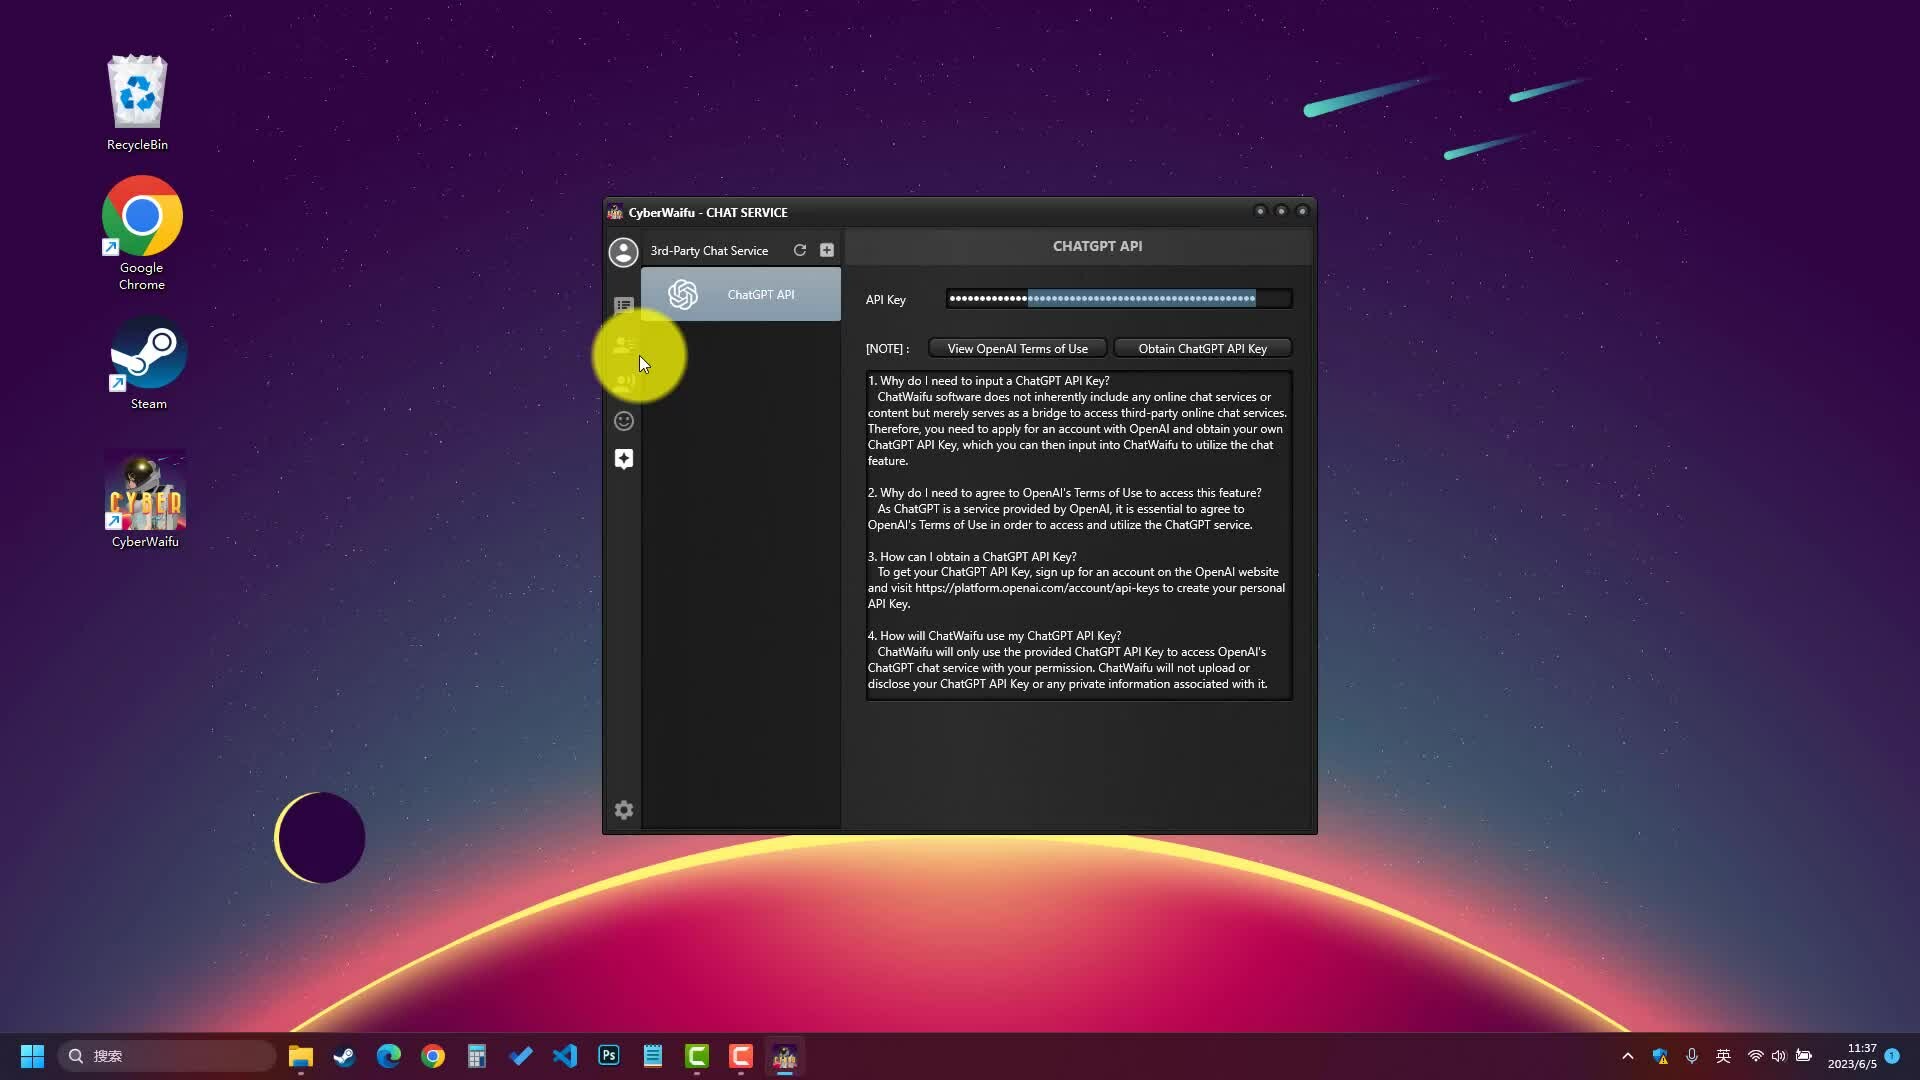The width and height of the screenshot is (1920, 1080).
Task: Click the Windows Start button
Action: pyautogui.click(x=32, y=1056)
